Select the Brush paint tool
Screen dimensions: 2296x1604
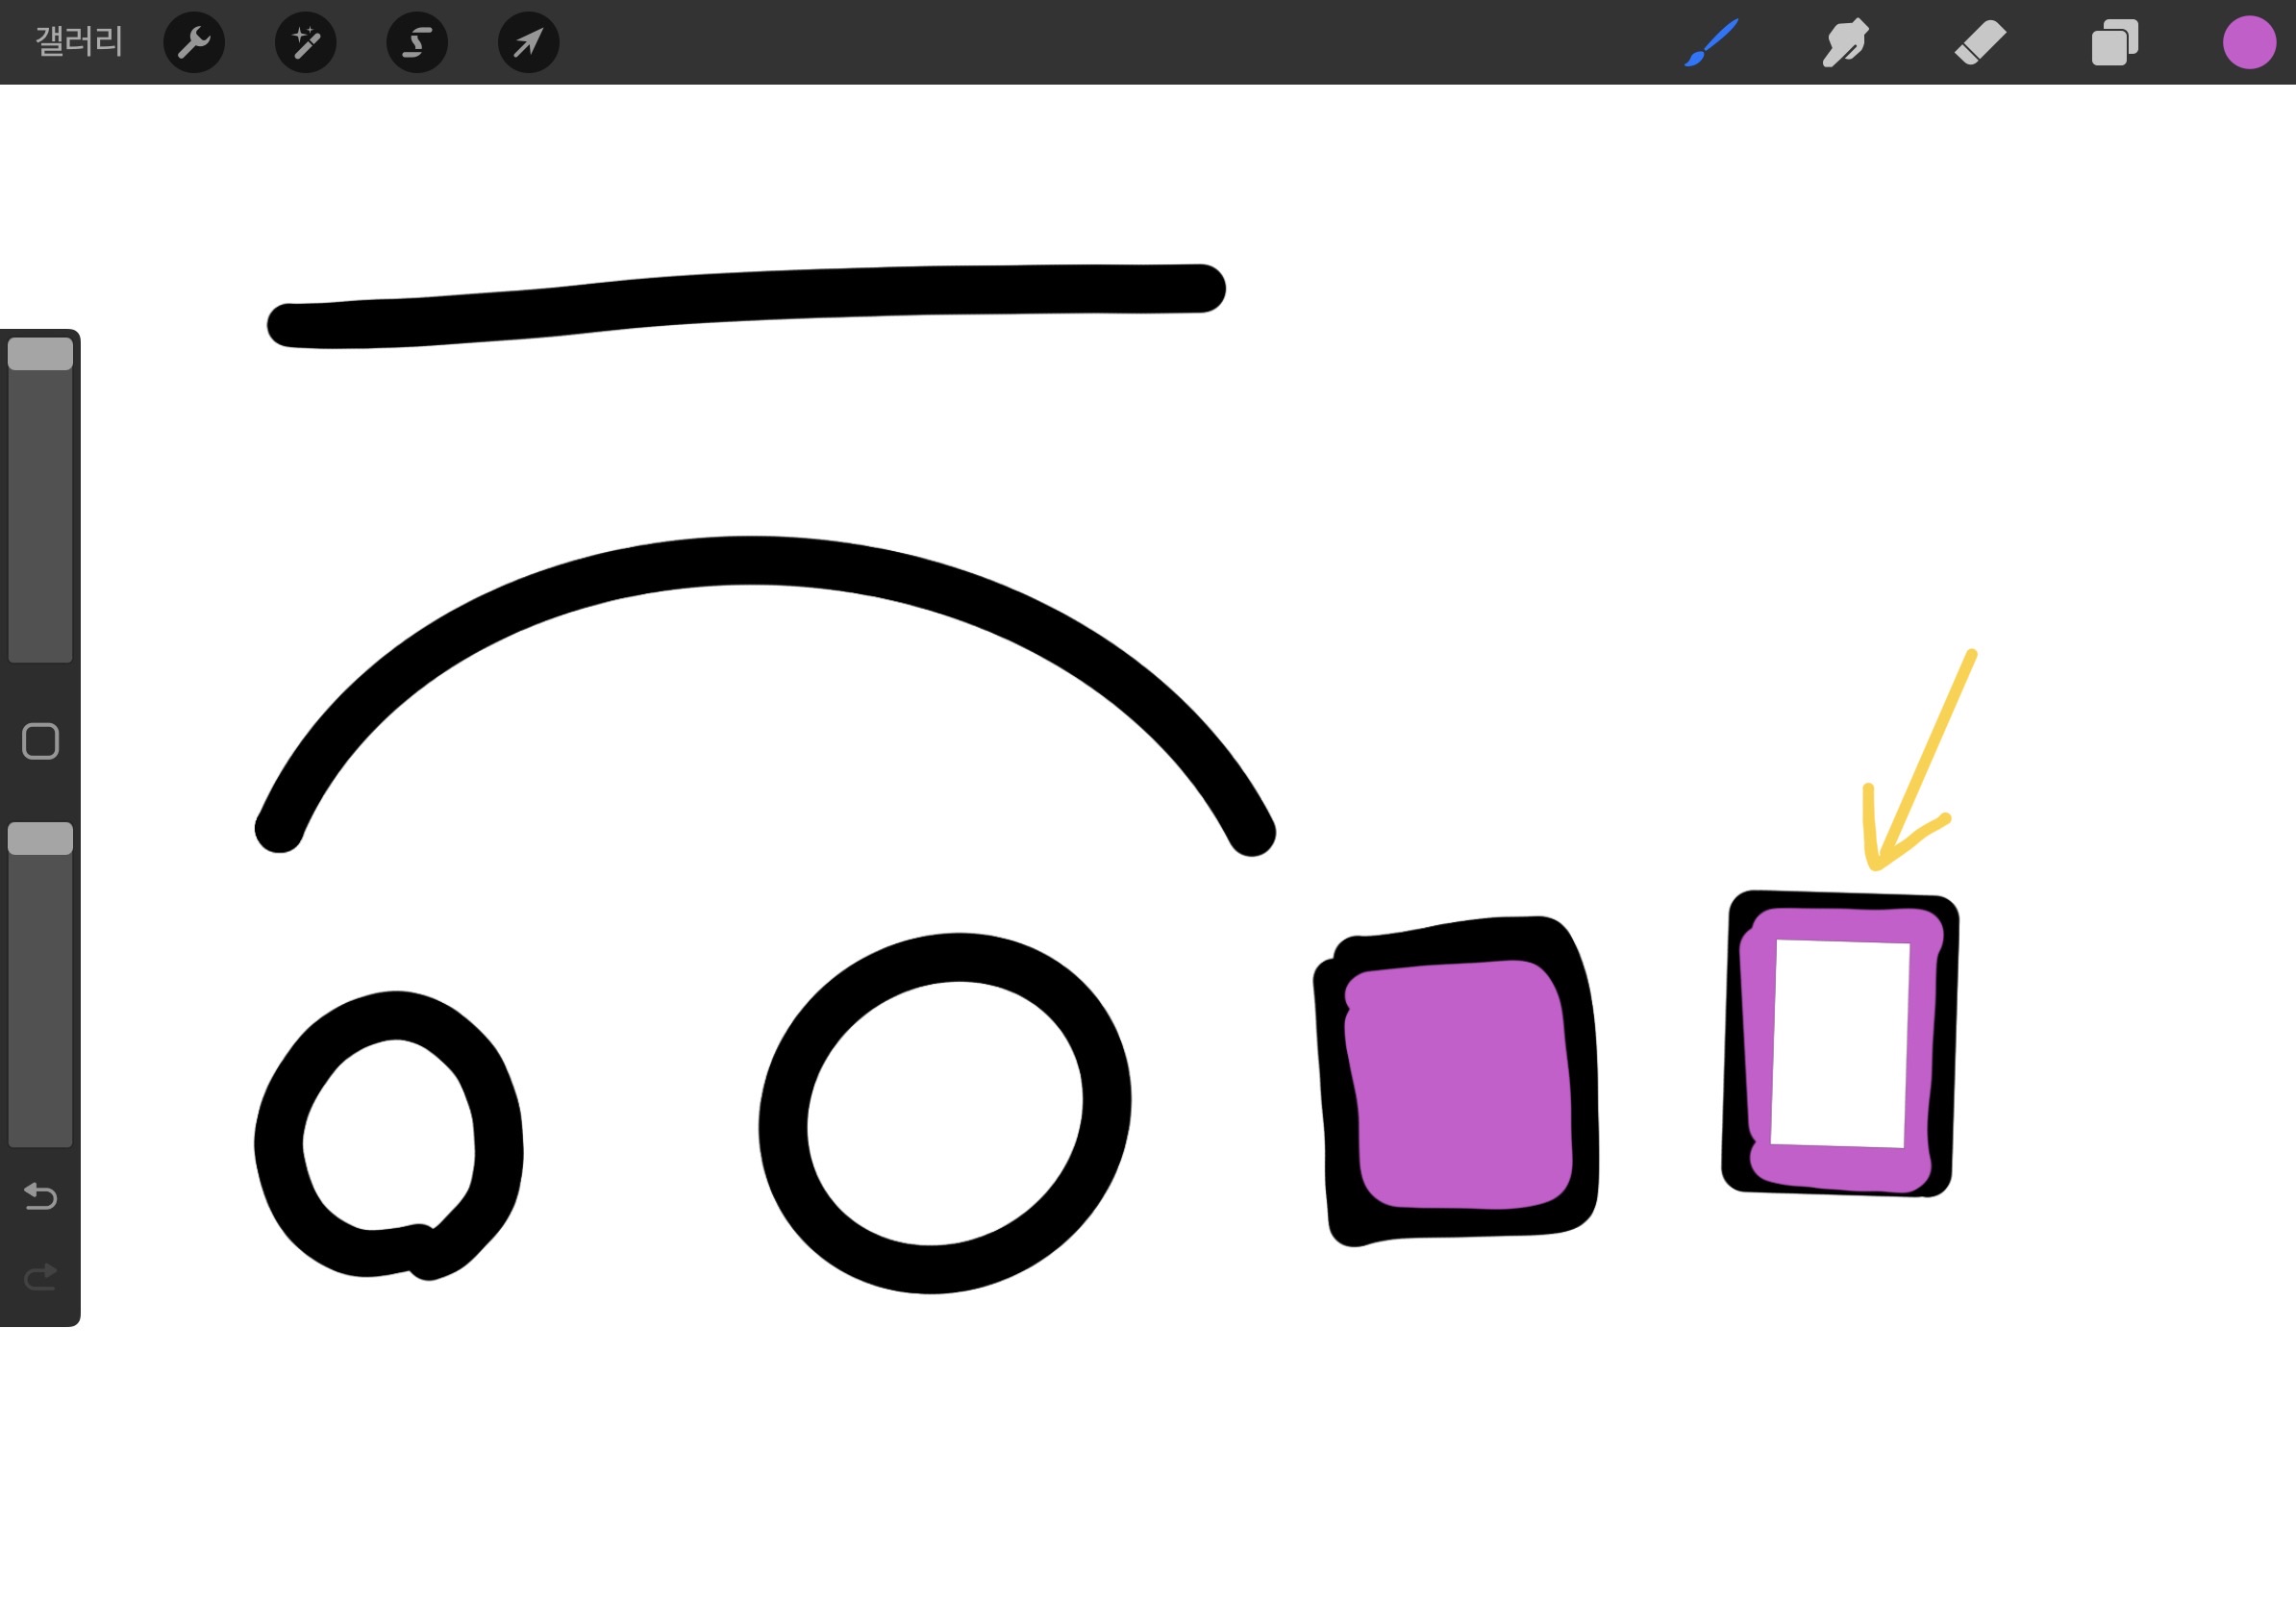[1711, 43]
